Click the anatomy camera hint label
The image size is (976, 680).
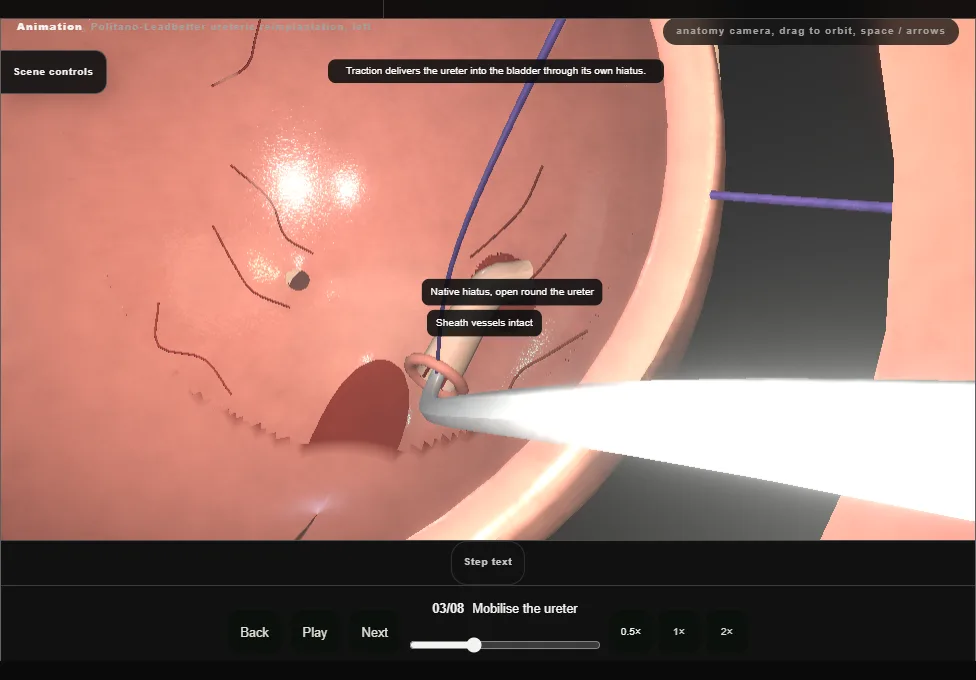(810, 31)
